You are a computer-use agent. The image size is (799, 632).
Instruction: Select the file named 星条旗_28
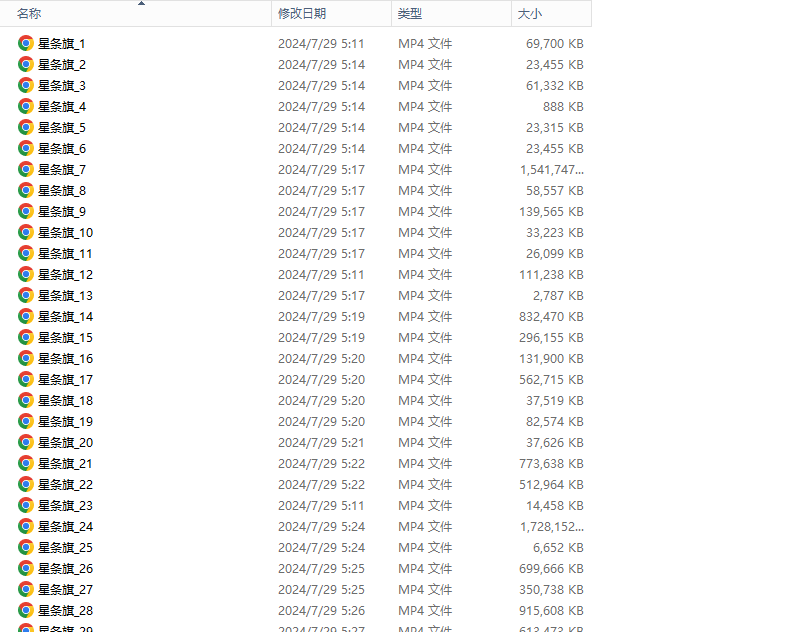65,611
